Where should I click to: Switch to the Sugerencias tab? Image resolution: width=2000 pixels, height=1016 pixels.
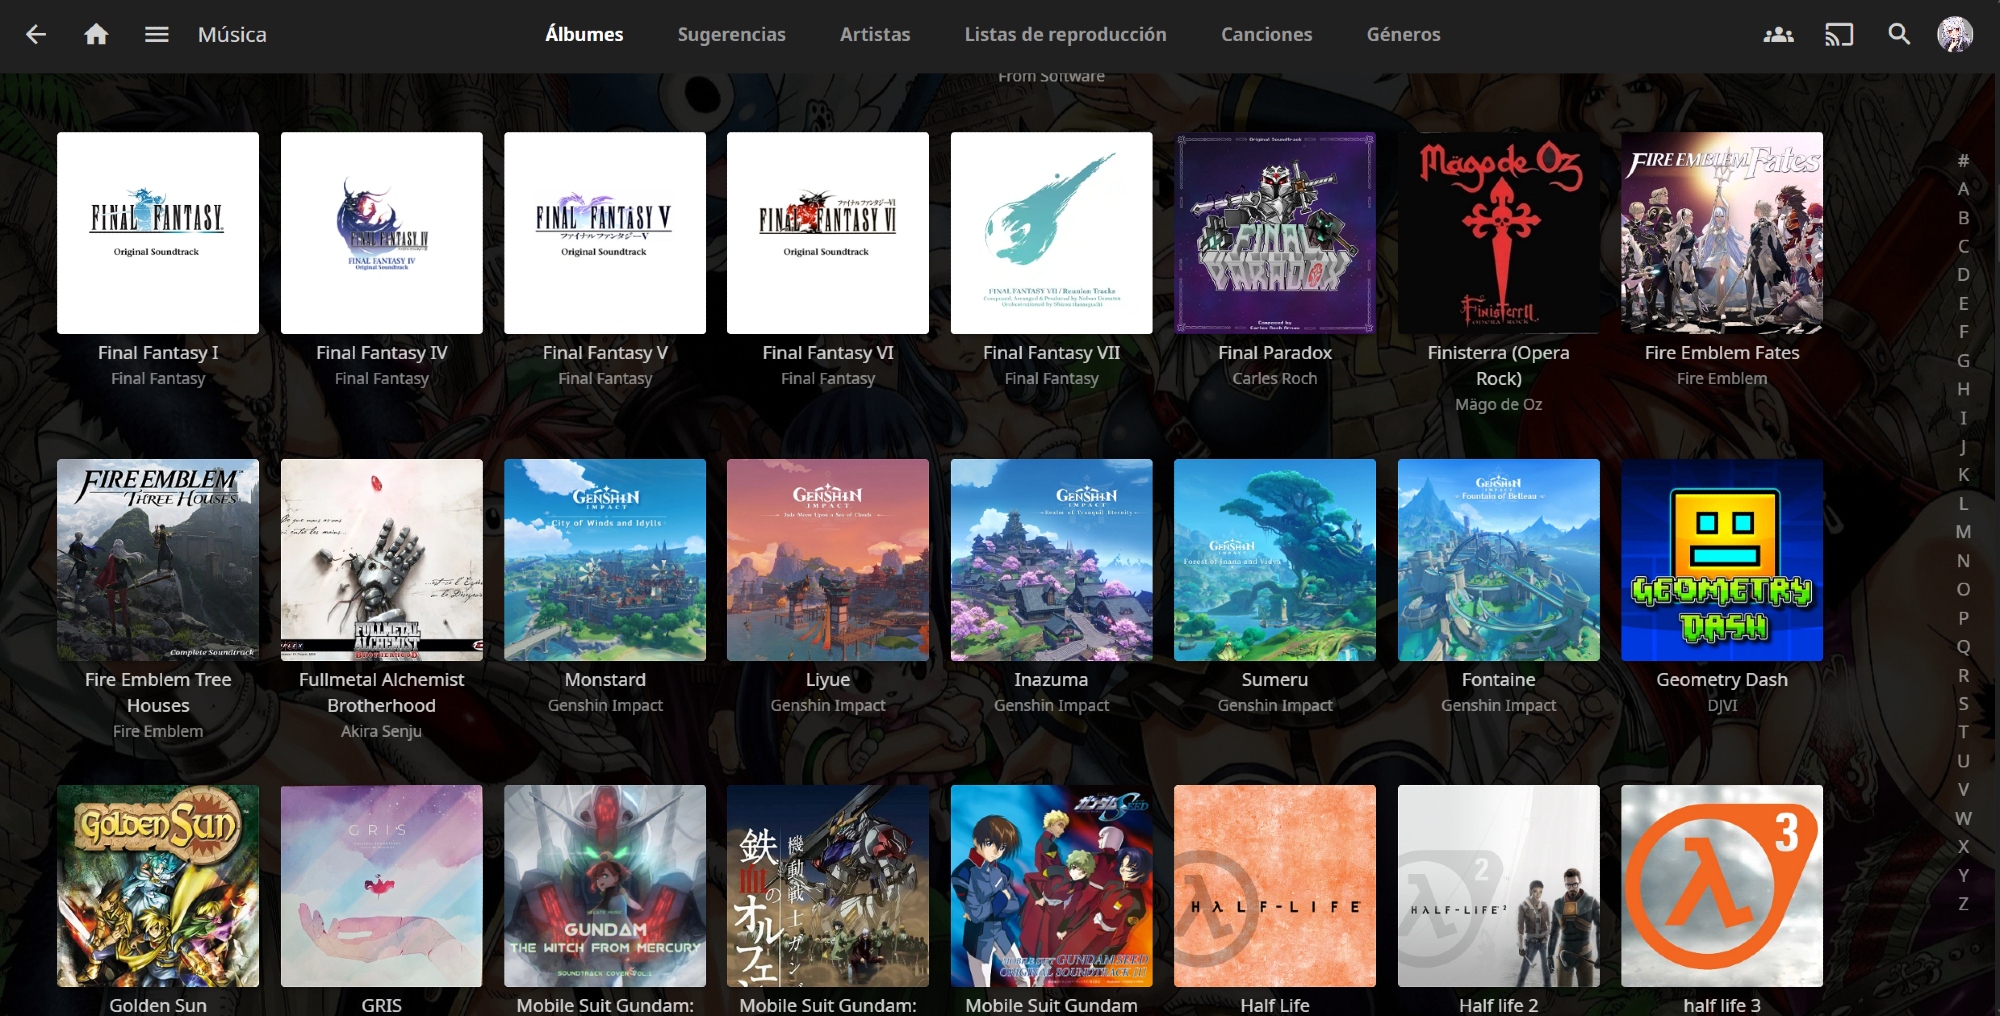[x=731, y=35]
